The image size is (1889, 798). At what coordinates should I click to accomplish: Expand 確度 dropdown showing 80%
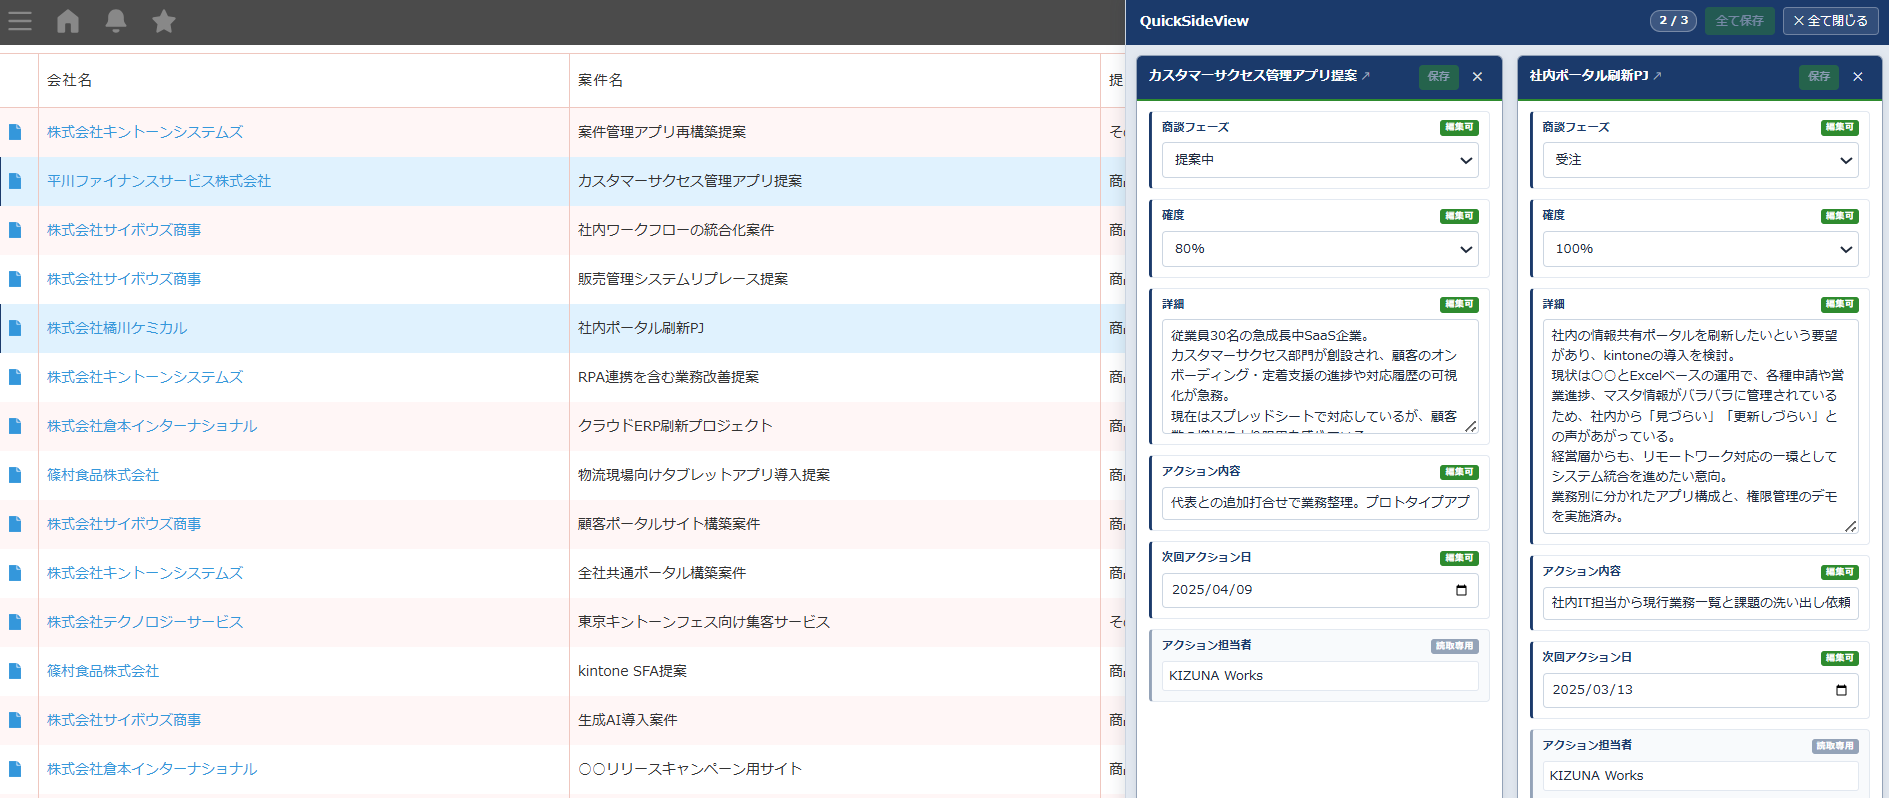(x=1320, y=249)
